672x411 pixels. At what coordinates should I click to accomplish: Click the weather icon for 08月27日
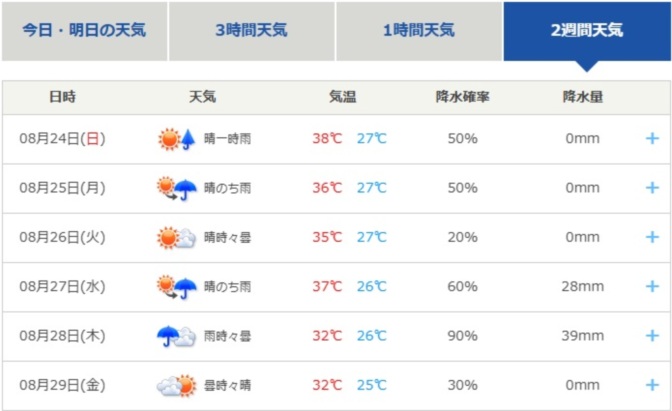coord(177,287)
